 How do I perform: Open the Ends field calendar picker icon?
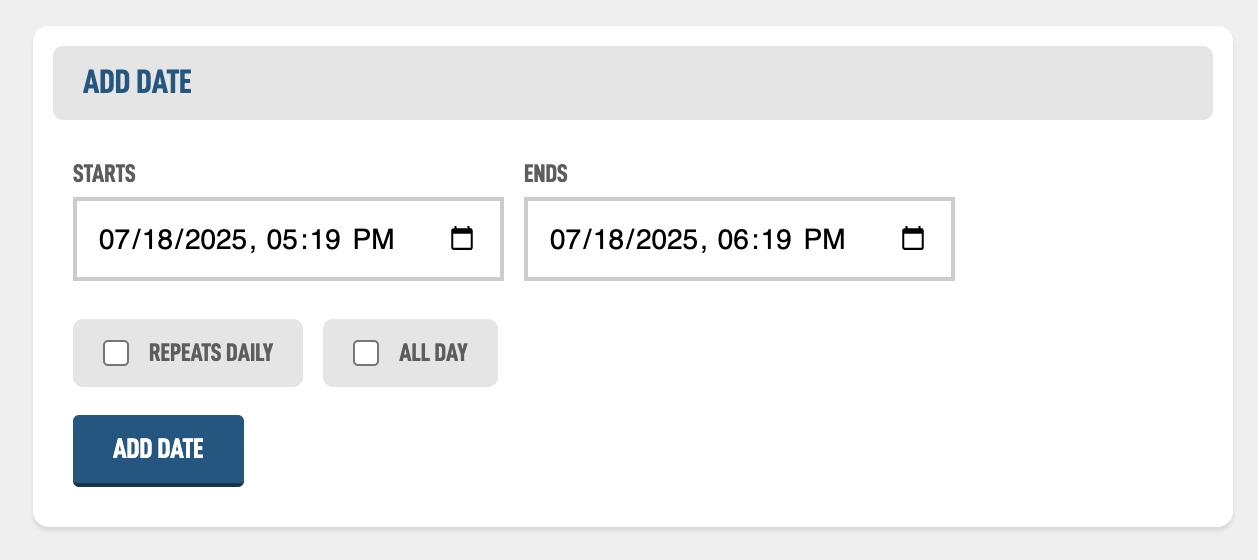pyautogui.click(x=913, y=239)
